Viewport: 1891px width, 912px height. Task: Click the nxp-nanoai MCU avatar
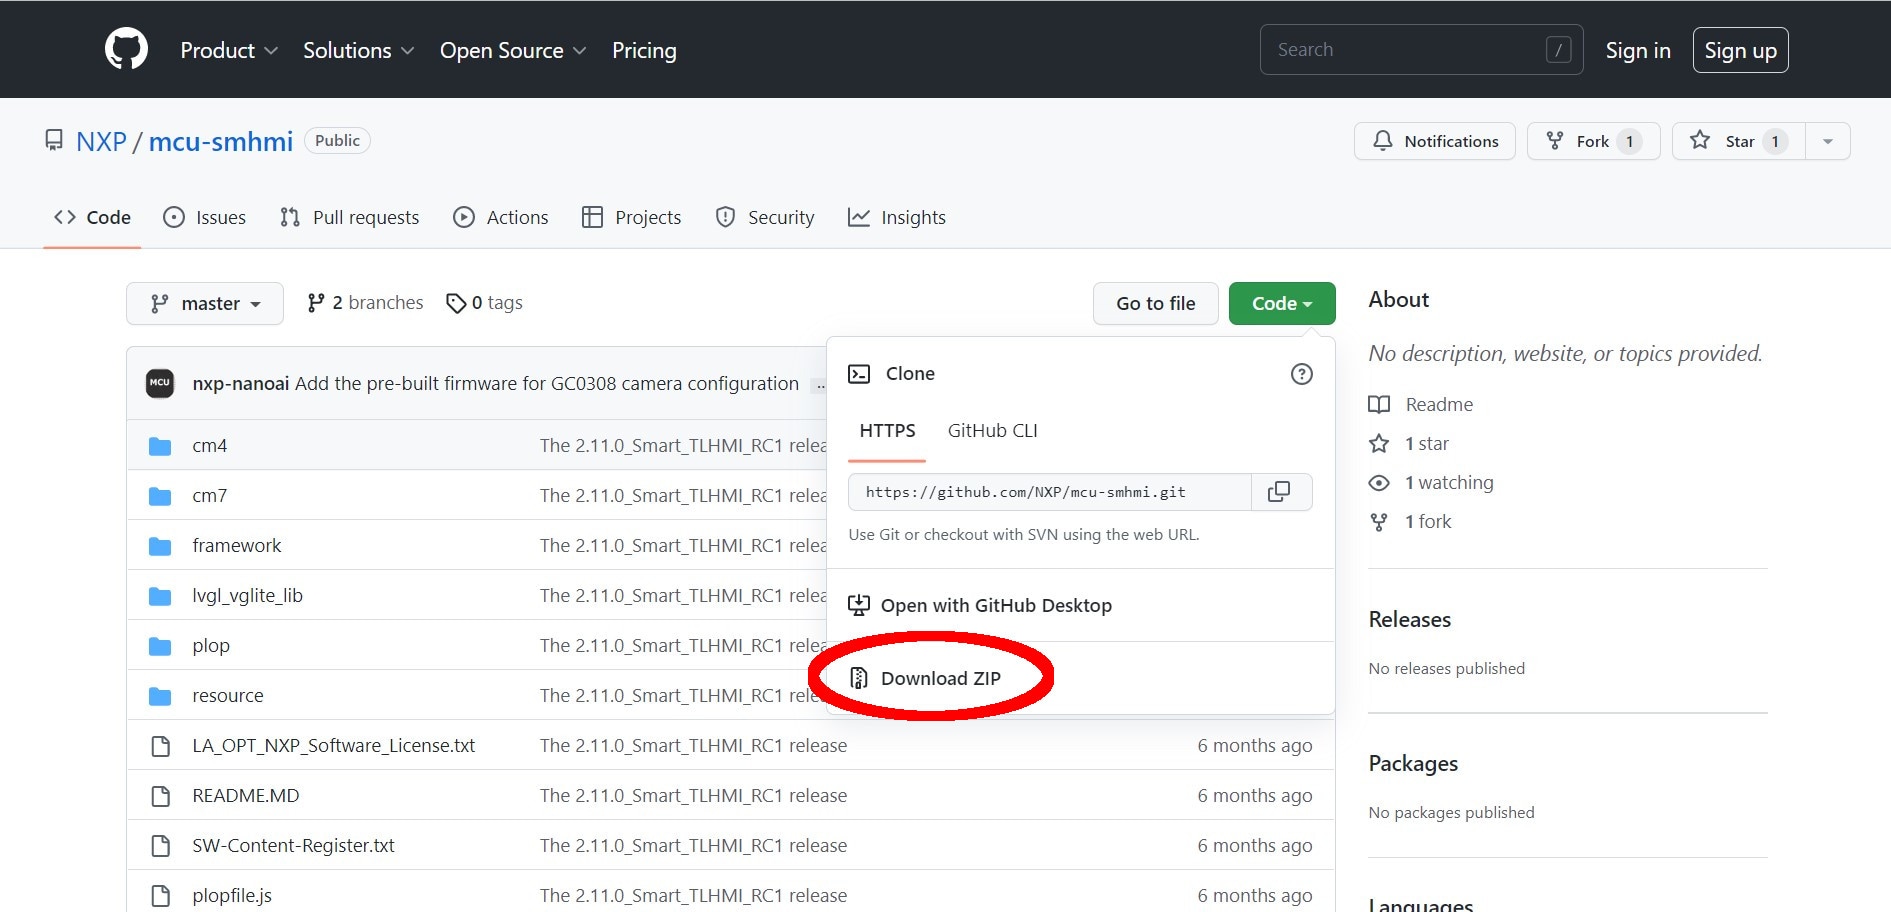160,383
